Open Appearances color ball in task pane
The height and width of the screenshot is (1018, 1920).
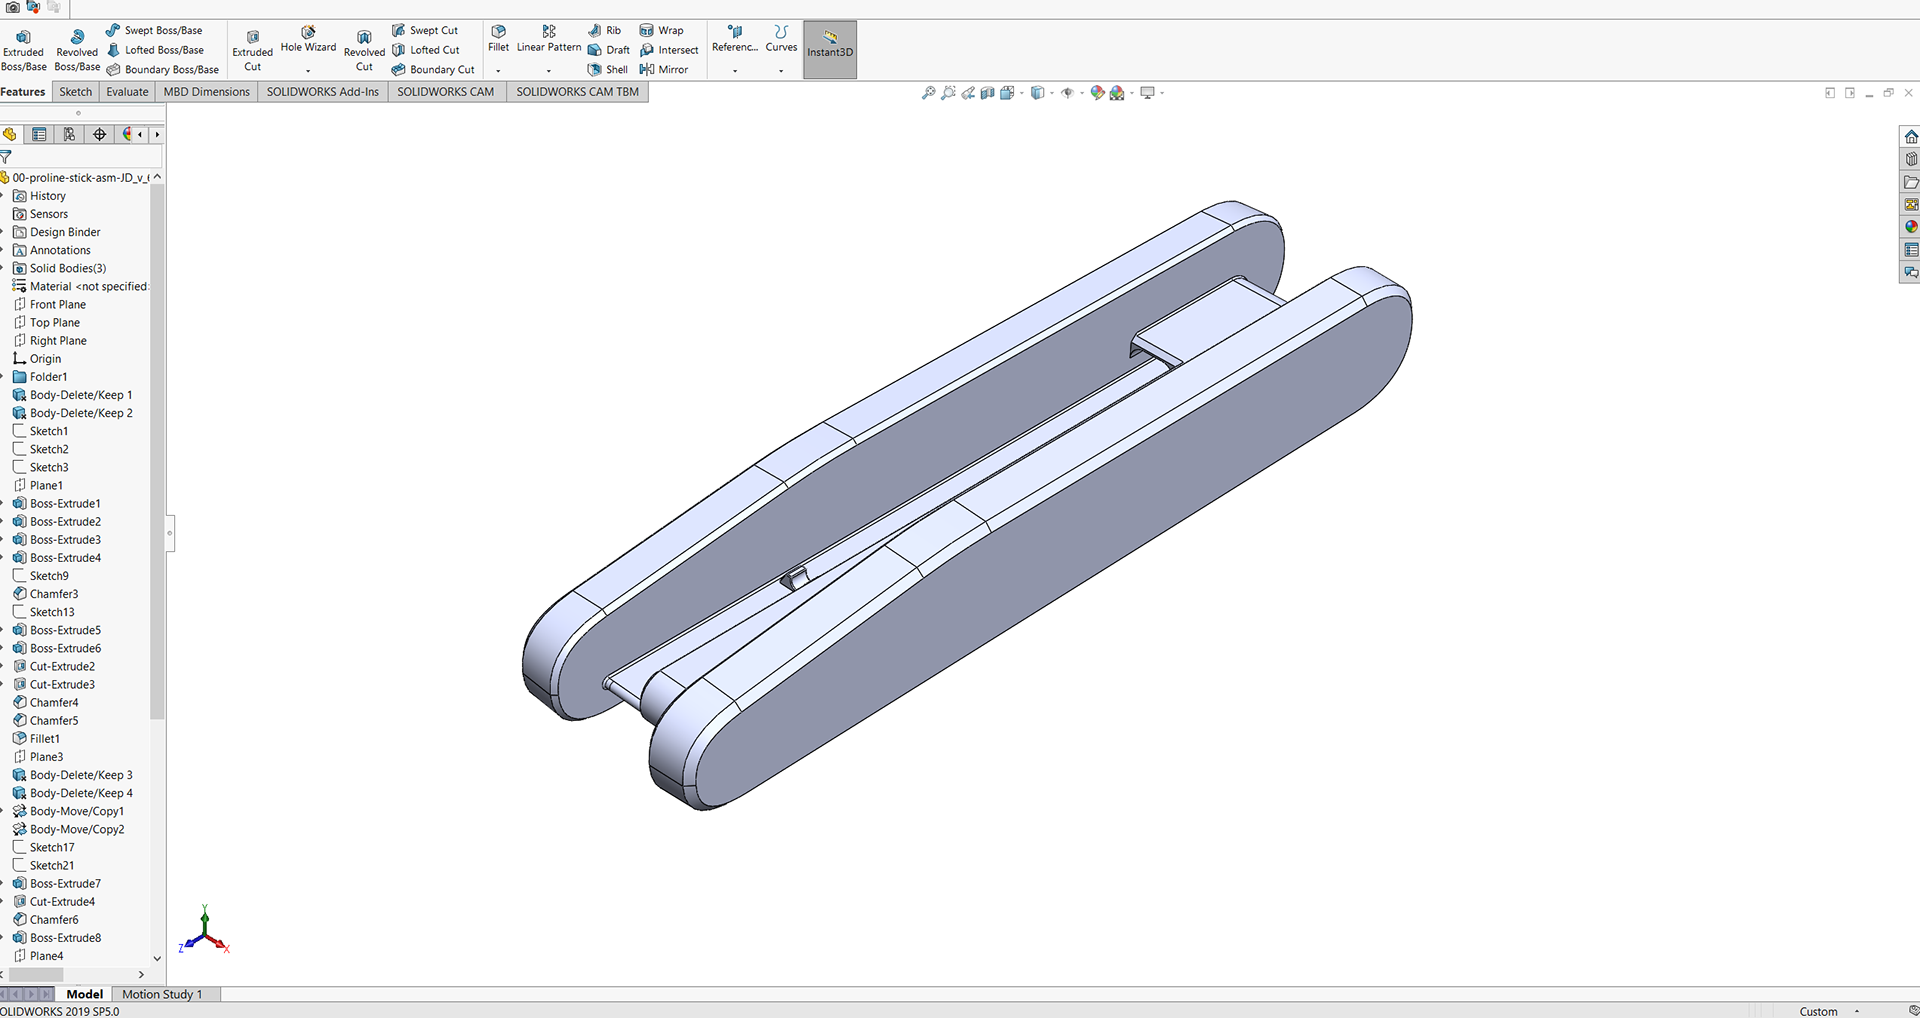point(1911,227)
